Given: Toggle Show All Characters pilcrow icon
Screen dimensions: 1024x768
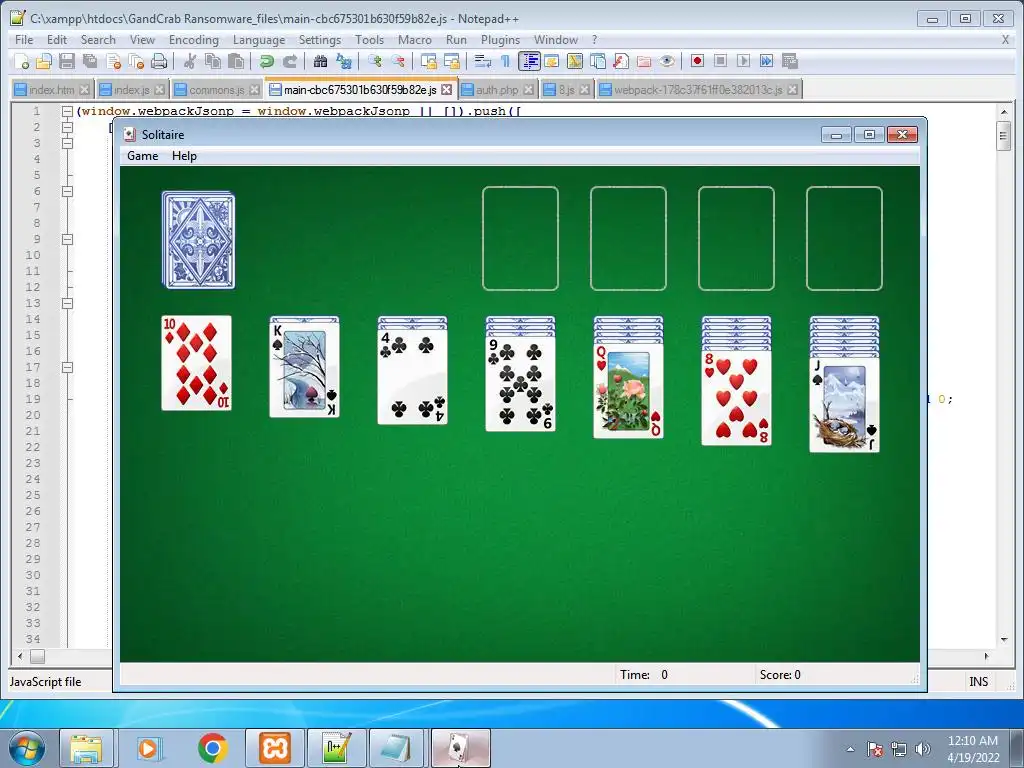Looking at the screenshot, I should [x=505, y=61].
